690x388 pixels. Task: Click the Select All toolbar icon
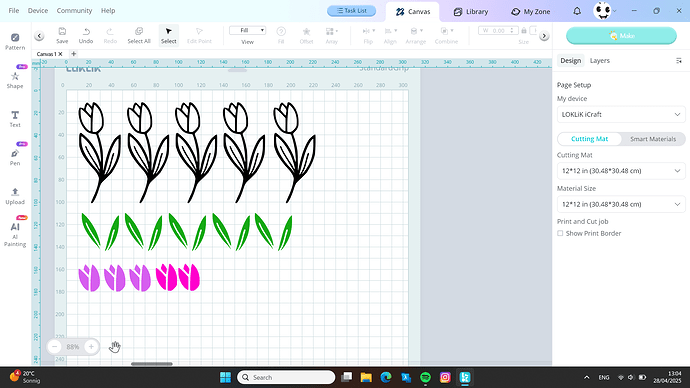coord(139,35)
